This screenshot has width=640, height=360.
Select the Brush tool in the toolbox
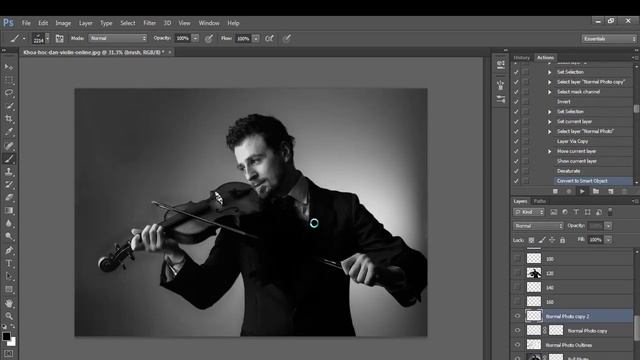(9, 159)
